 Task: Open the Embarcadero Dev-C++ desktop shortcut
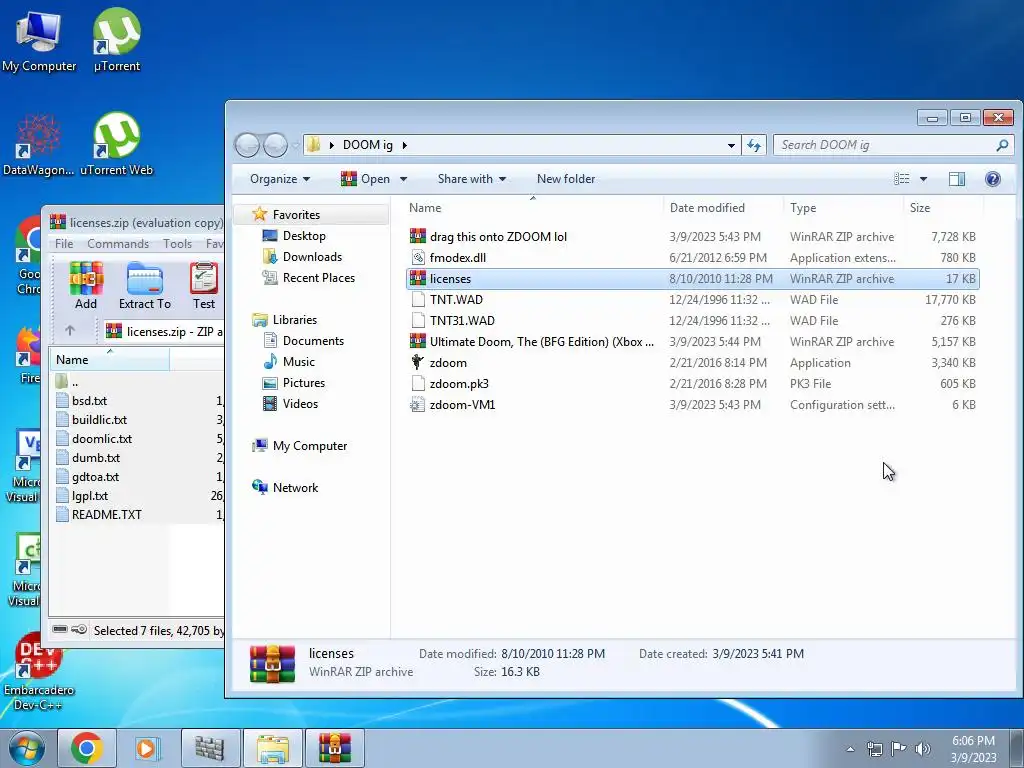(x=39, y=673)
